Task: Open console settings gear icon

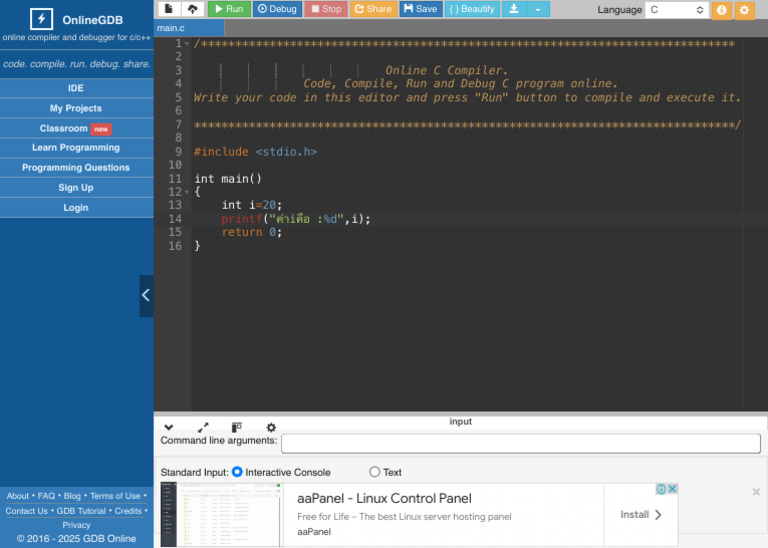Action: point(271,427)
